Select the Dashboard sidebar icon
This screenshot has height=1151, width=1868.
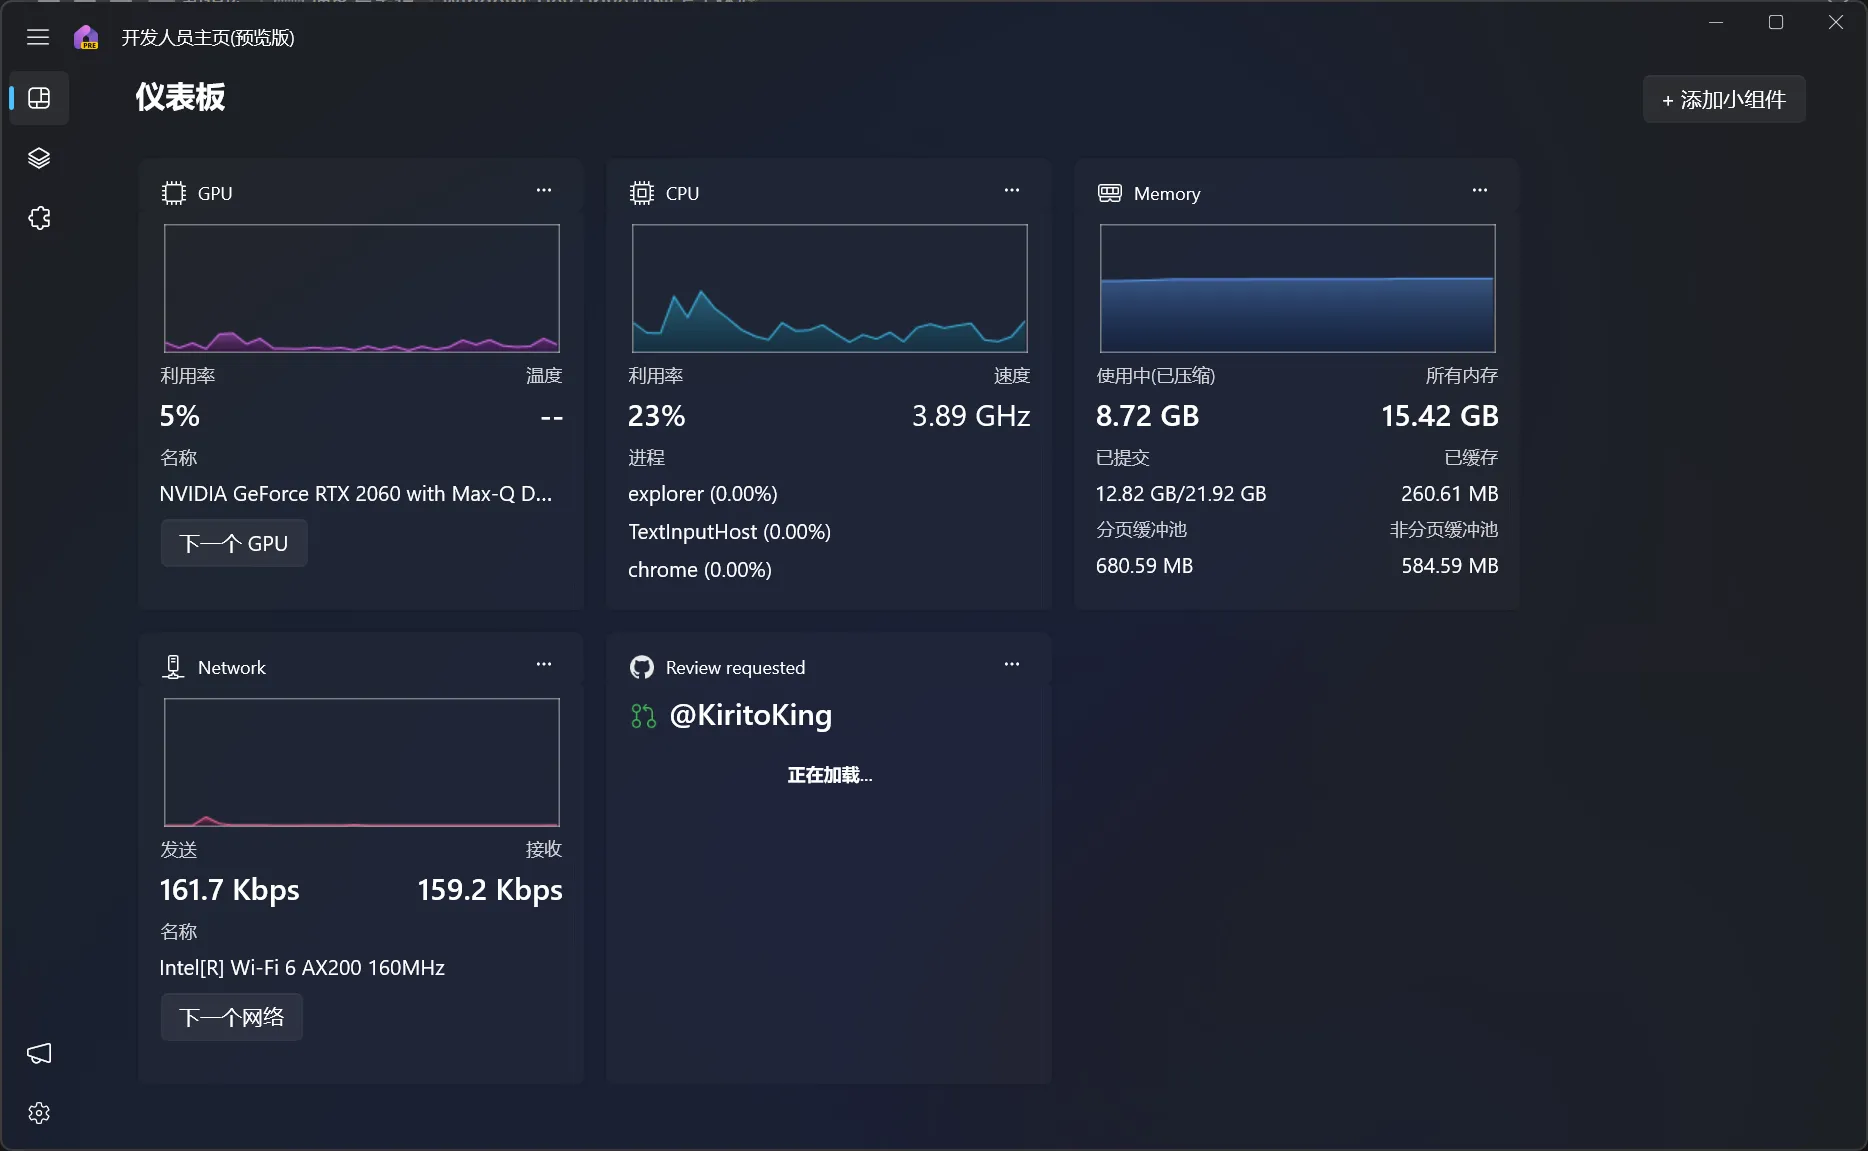[x=39, y=98]
